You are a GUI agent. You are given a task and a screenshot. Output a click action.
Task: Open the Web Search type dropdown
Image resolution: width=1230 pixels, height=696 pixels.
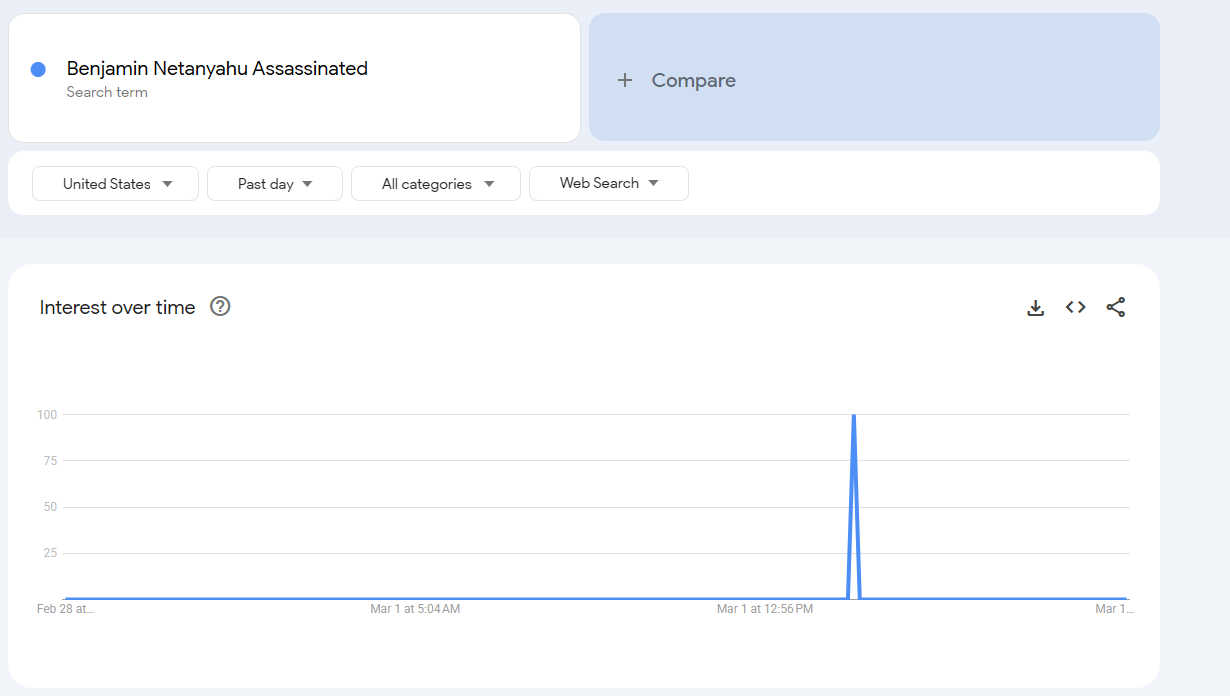coord(609,183)
